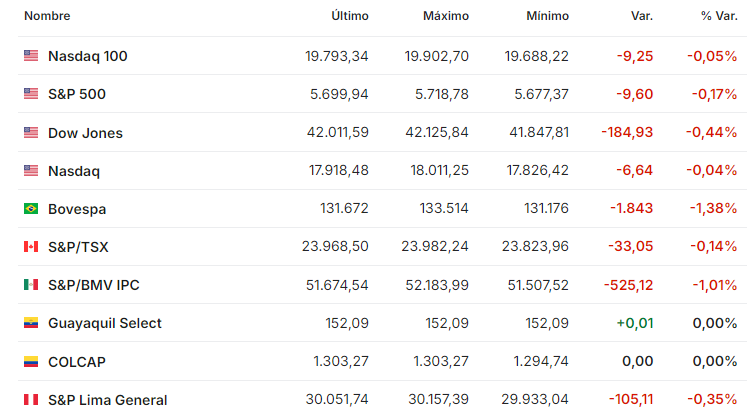Screen dimensions: 747x415
Task: Sort table by % Var. column header
Action: [719, 16]
